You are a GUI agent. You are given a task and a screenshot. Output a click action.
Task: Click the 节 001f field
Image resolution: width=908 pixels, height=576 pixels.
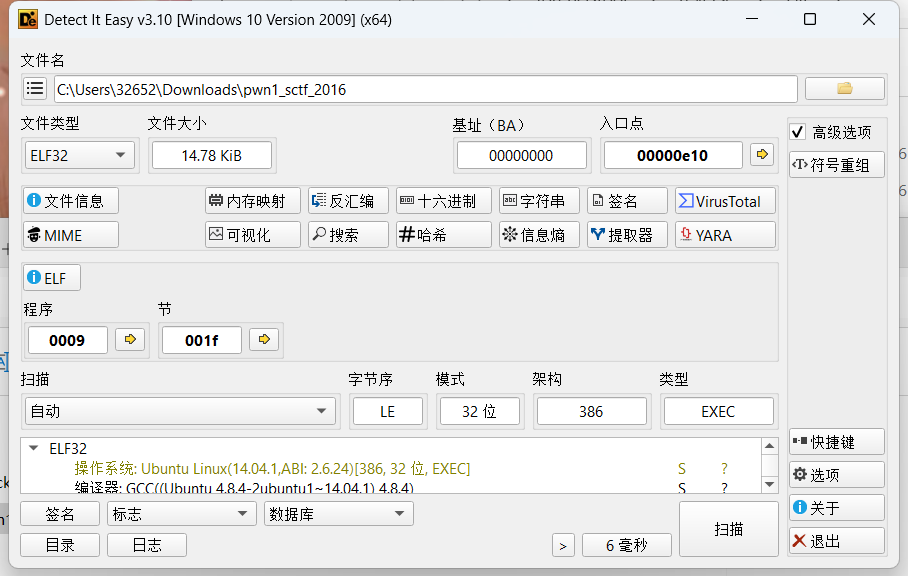tap(202, 340)
